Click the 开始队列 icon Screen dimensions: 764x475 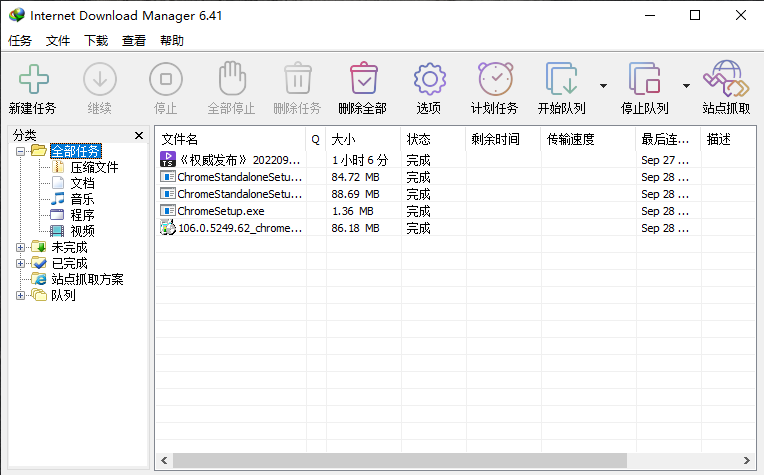pos(561,78)
